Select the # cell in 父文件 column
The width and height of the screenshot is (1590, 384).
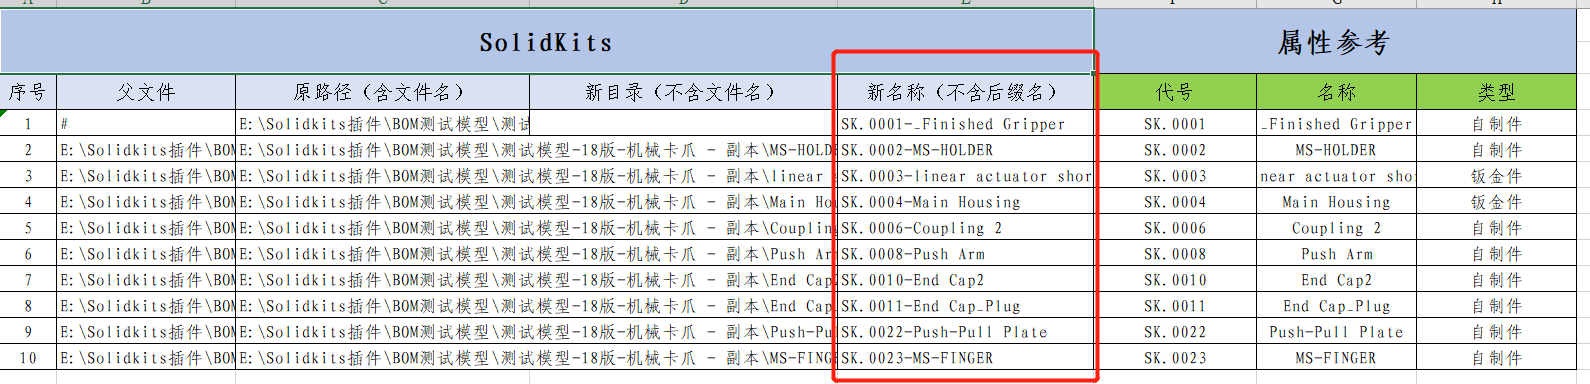[146, 124]
